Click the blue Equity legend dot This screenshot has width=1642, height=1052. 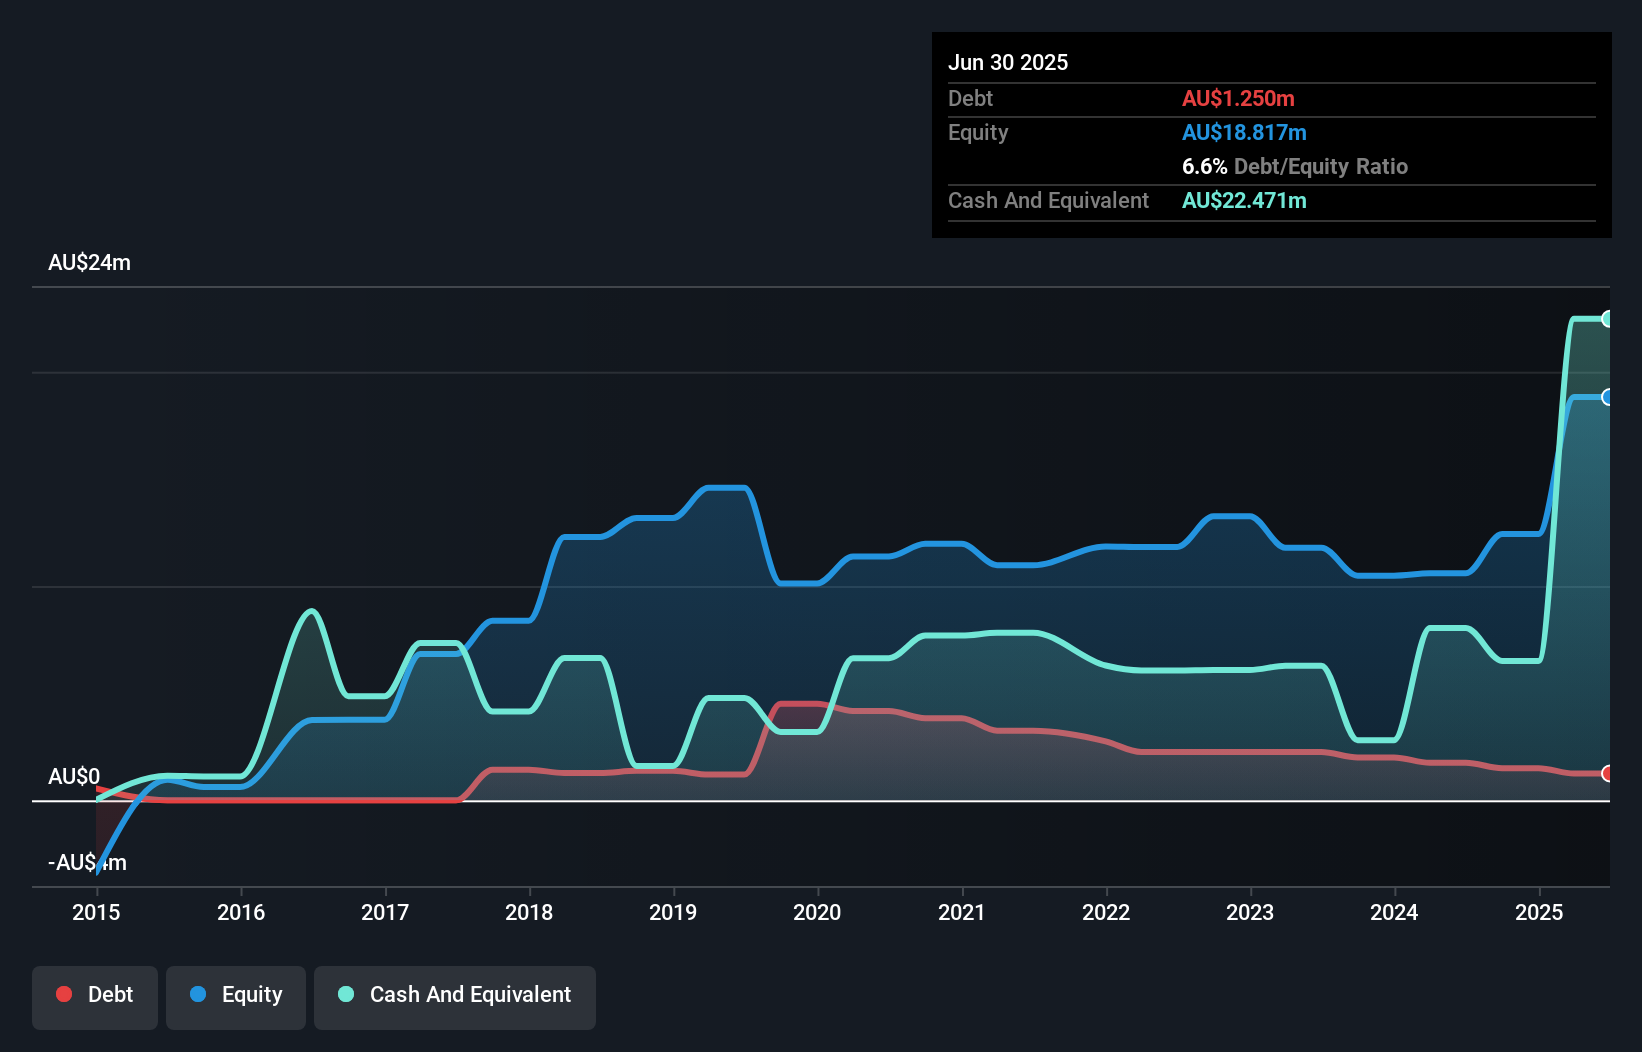click(200, 994)
